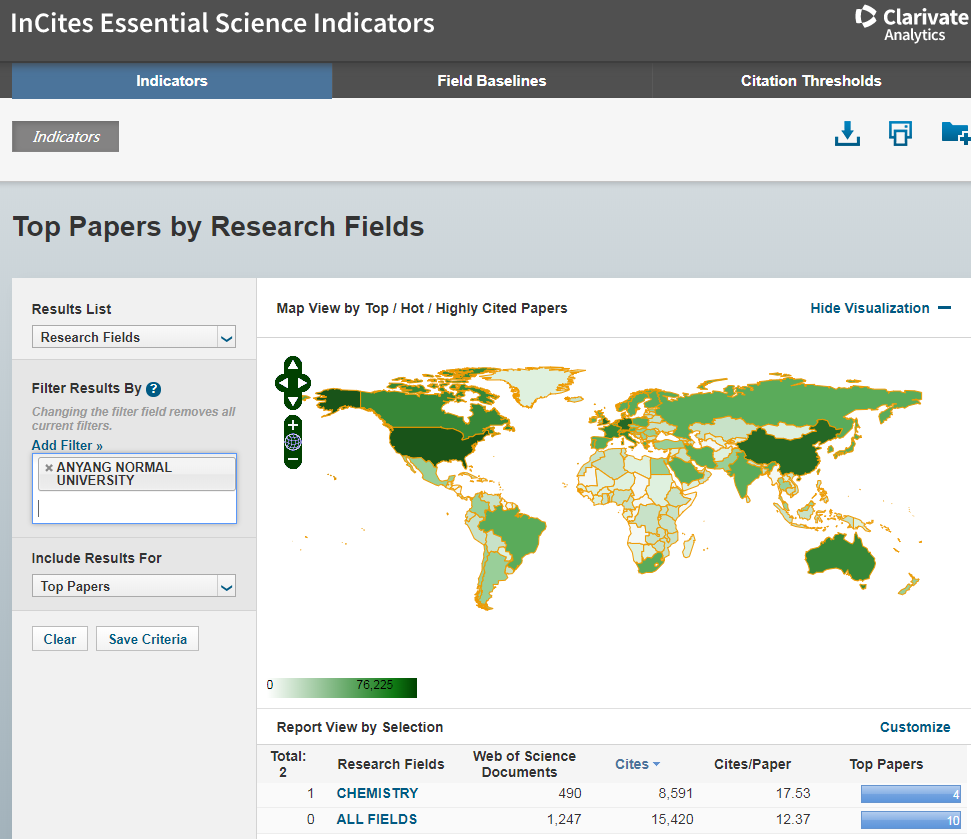Switch to the Field Baselines tab

[491, 81]
